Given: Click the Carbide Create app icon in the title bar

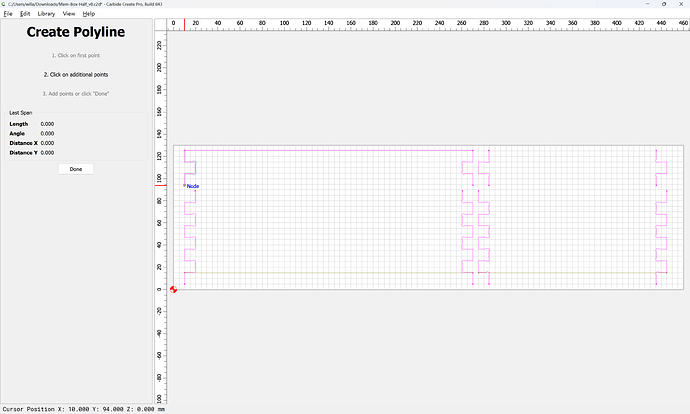Looking at the screenshot, I should tap(4, 4).
